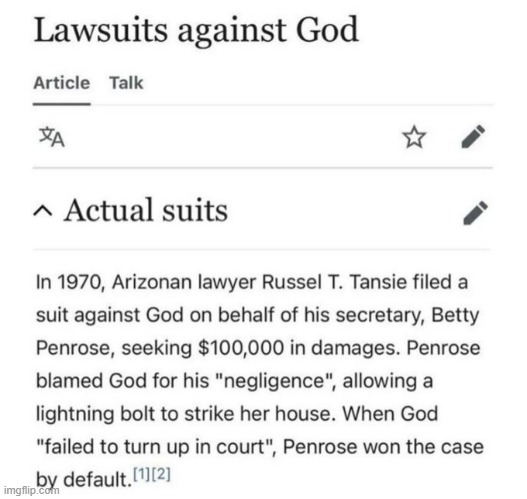Click the imgflip.com watermark

[x=32, y=490]
